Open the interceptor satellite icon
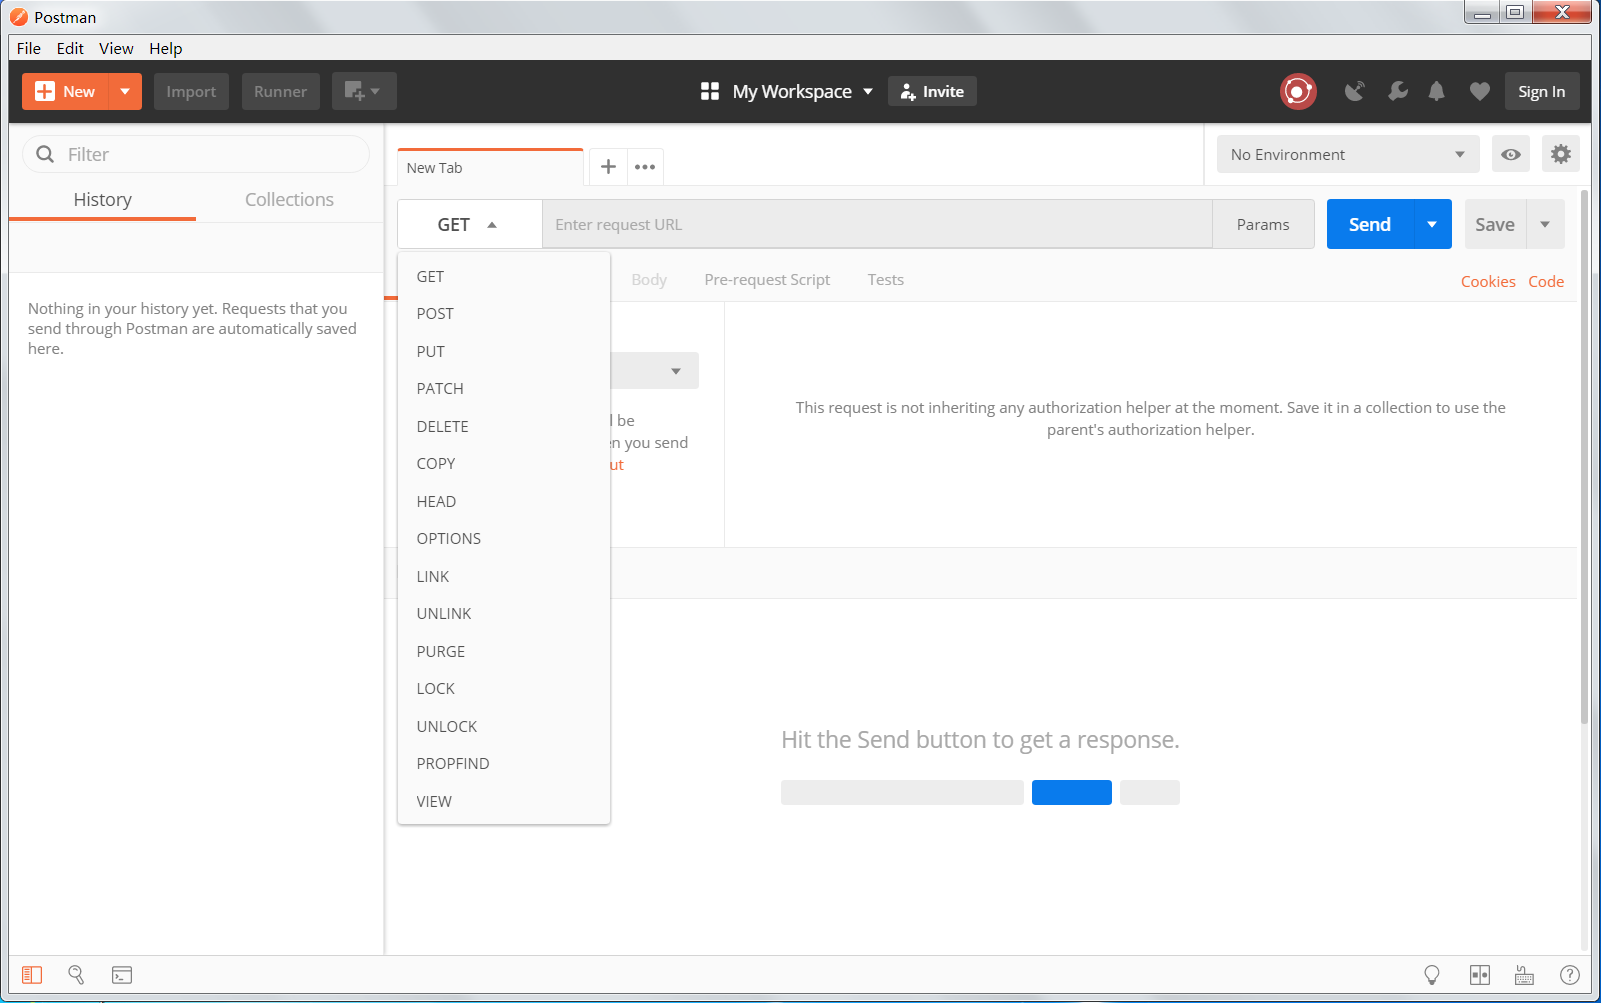Image resolution: width=1601 pixels, height=1003 pixels. click(x=1354, y=91)
